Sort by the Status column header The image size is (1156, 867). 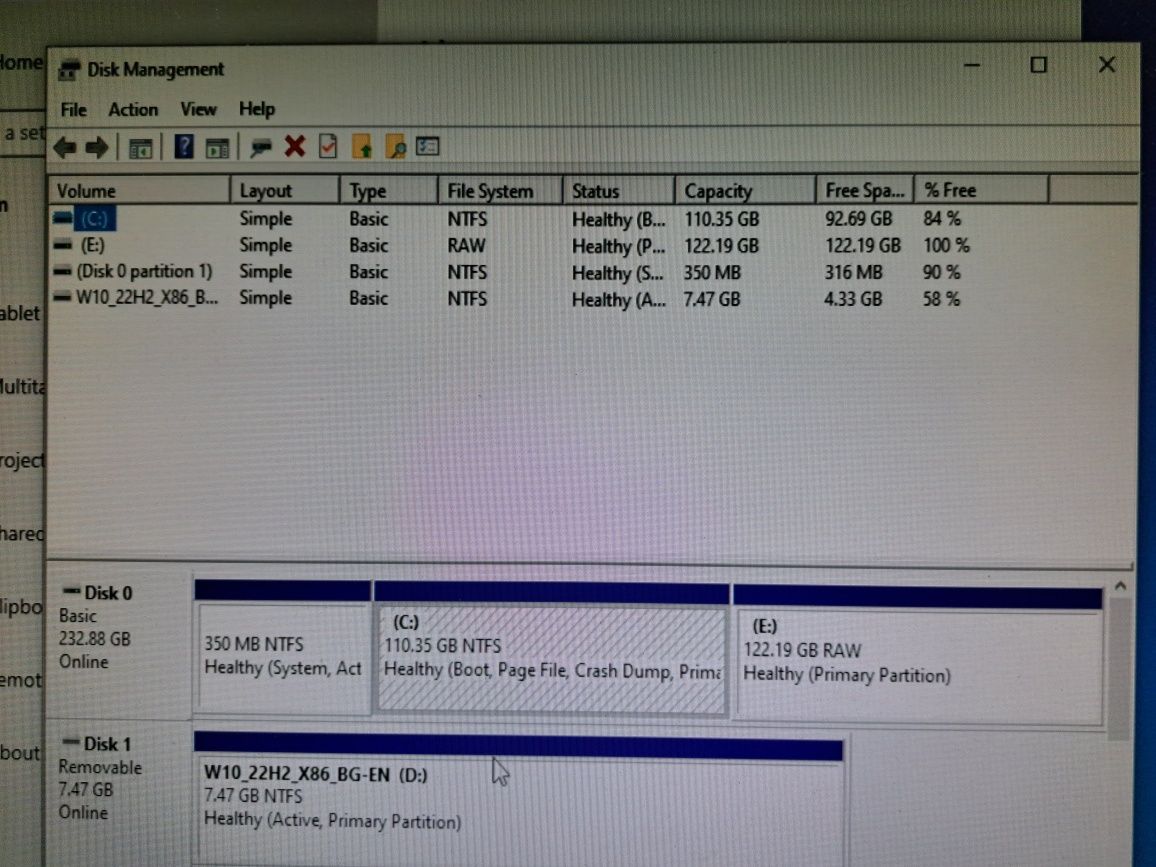pos(619,191)
